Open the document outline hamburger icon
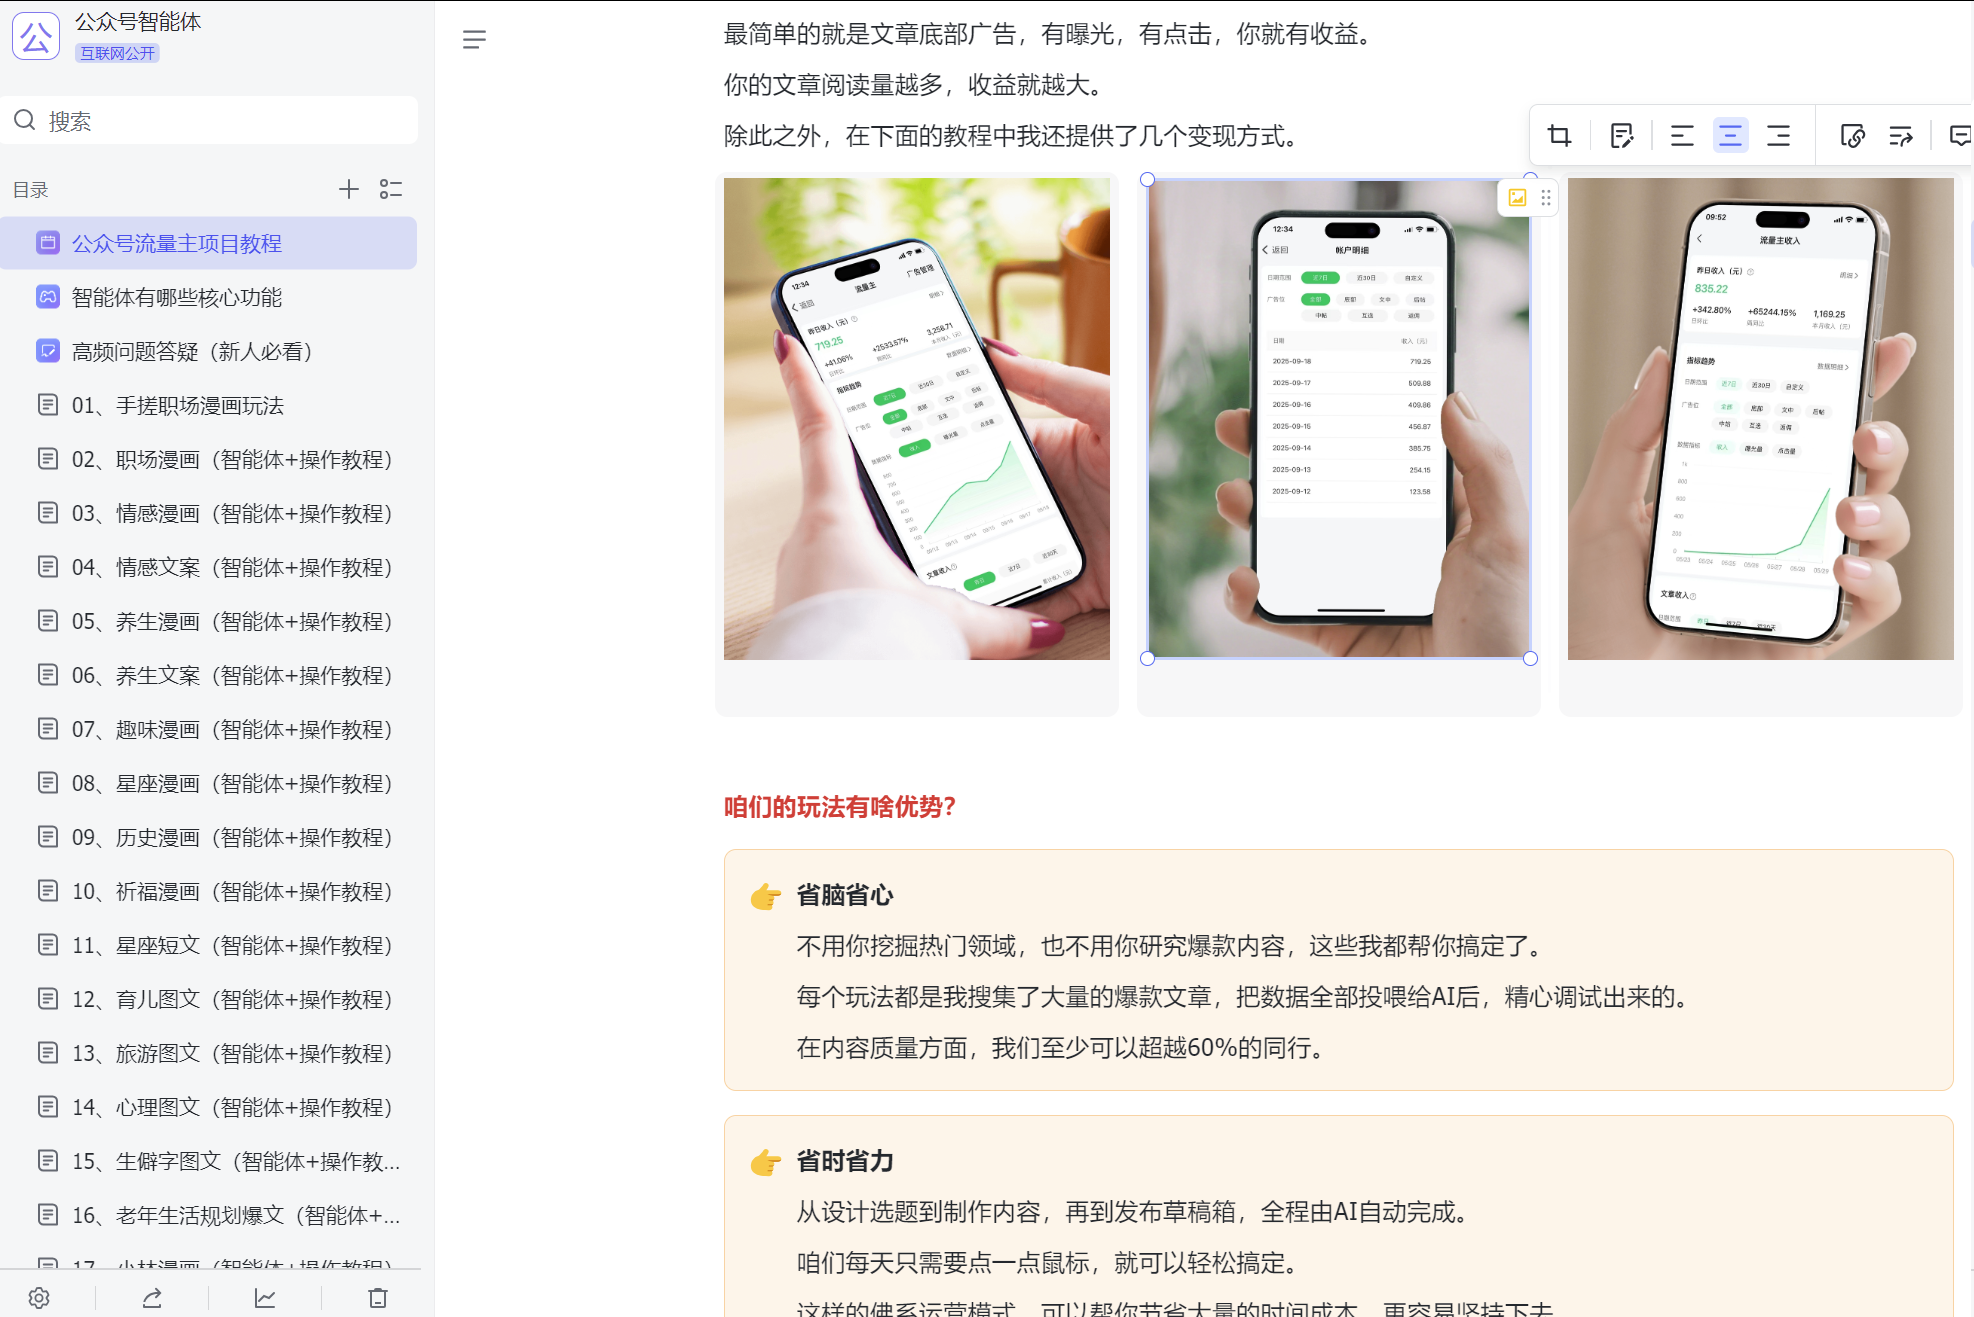The image size is (1974, 1317). (474, 39)
